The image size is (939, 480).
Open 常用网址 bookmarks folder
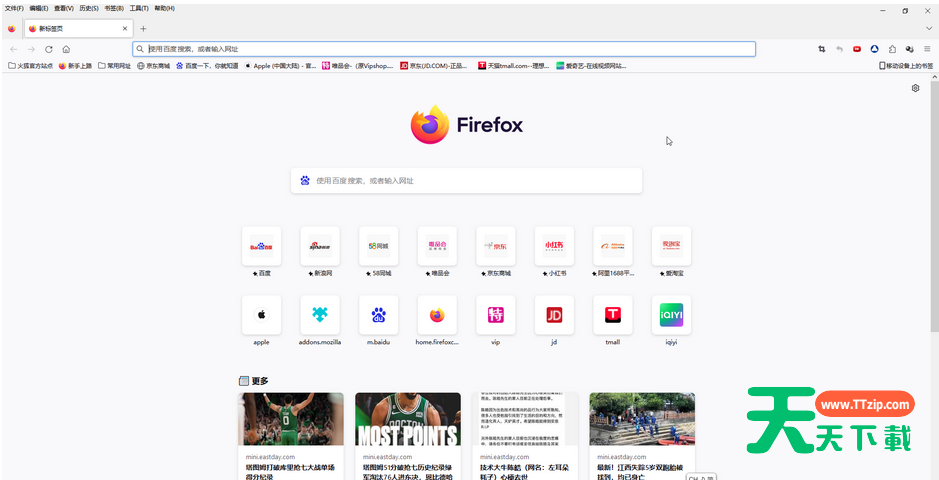(114, 66)
